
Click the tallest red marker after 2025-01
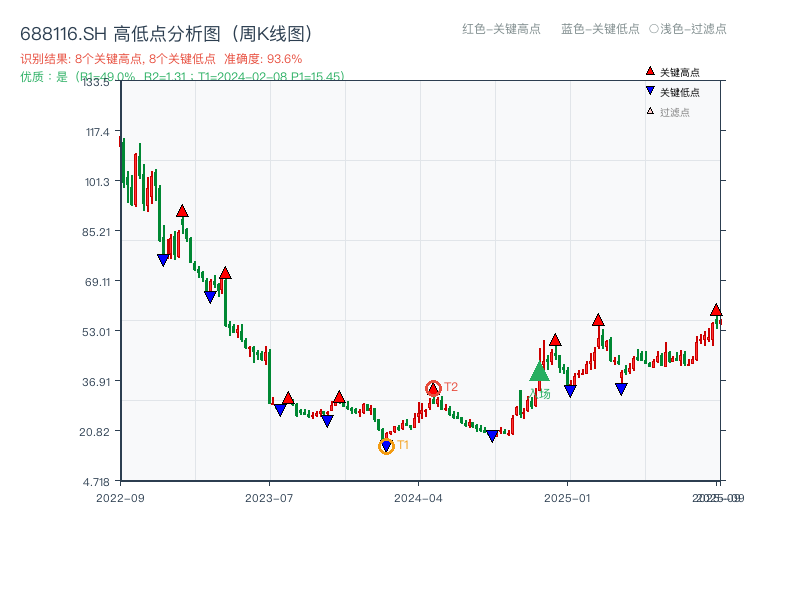pyautogui.click(x=598, y=321)
